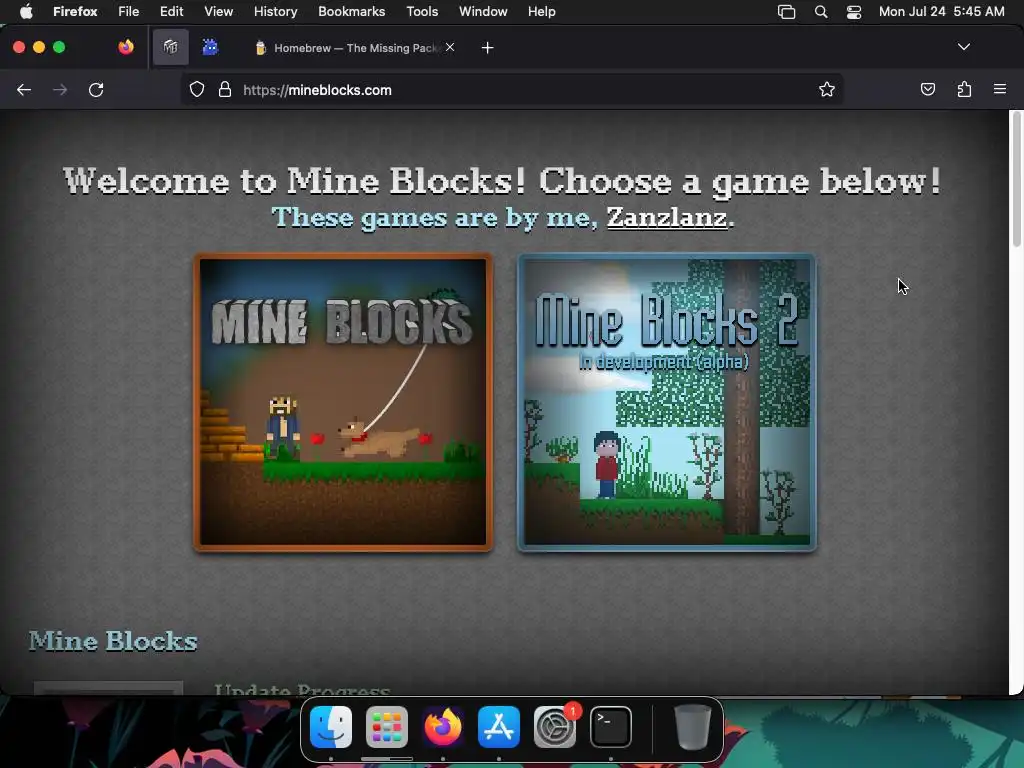Switch to the pinned Firefox tab
Viewport: 1024px width, 768px height.
click(126, 47)
